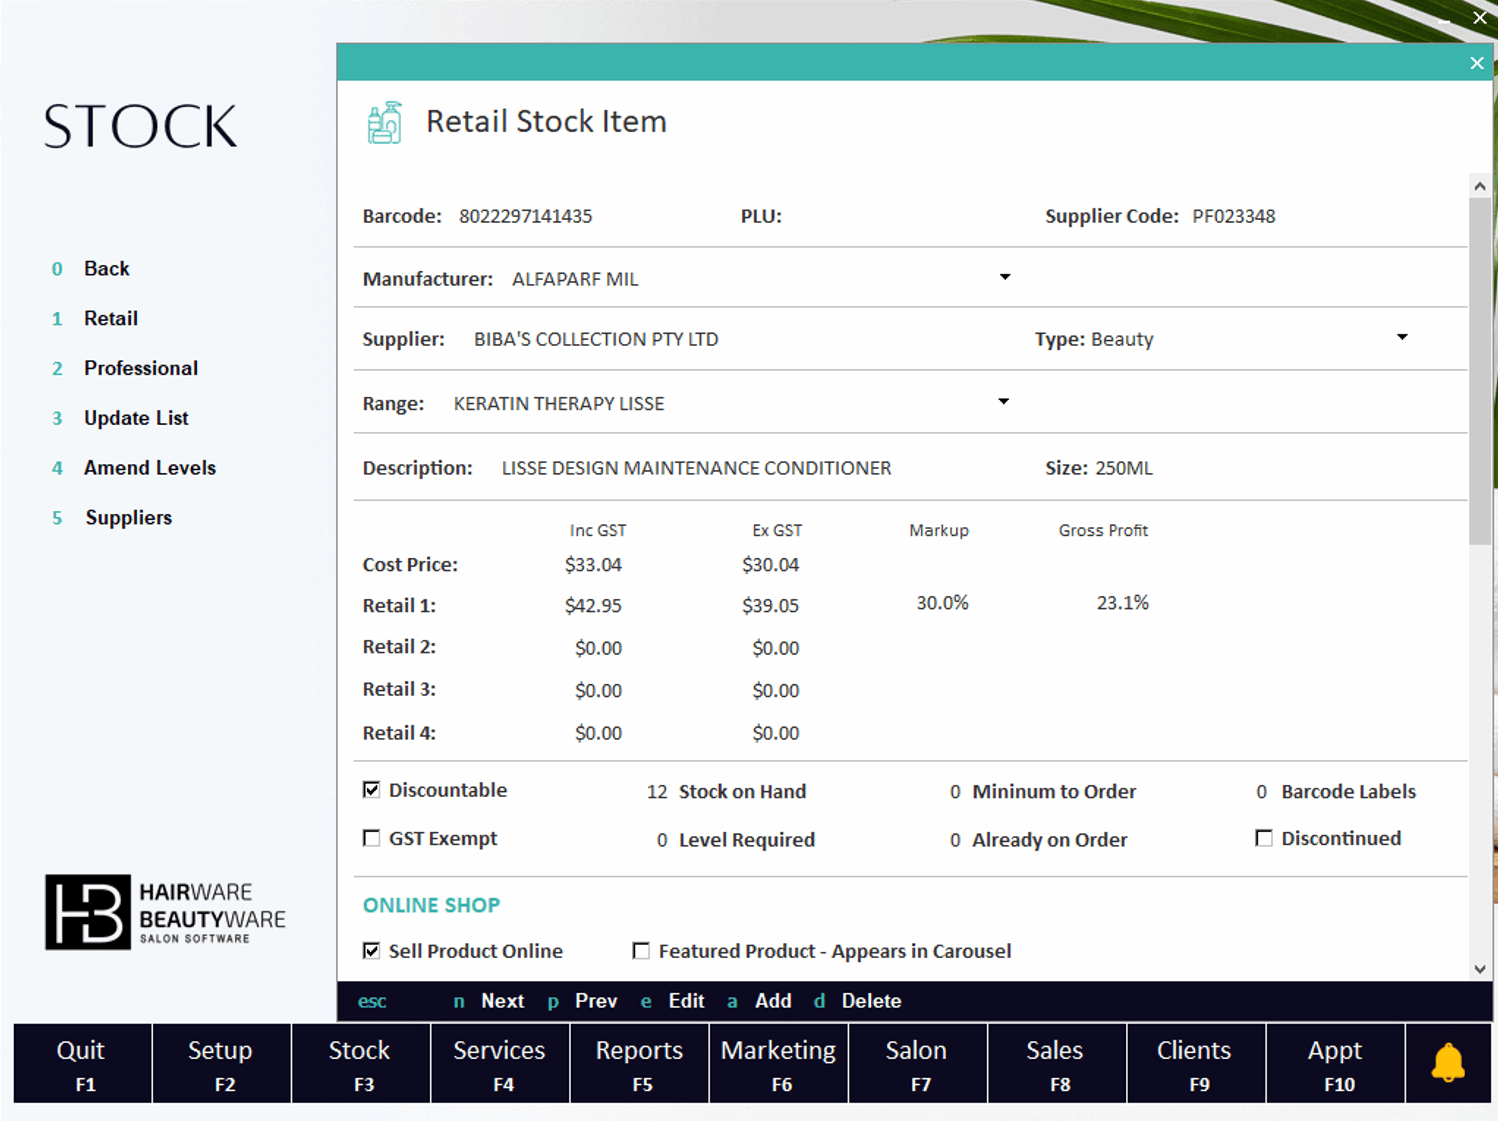Open Clients F9 section
Viewport: 1498px width, 1121px height.
[x=1195, y=1063]
